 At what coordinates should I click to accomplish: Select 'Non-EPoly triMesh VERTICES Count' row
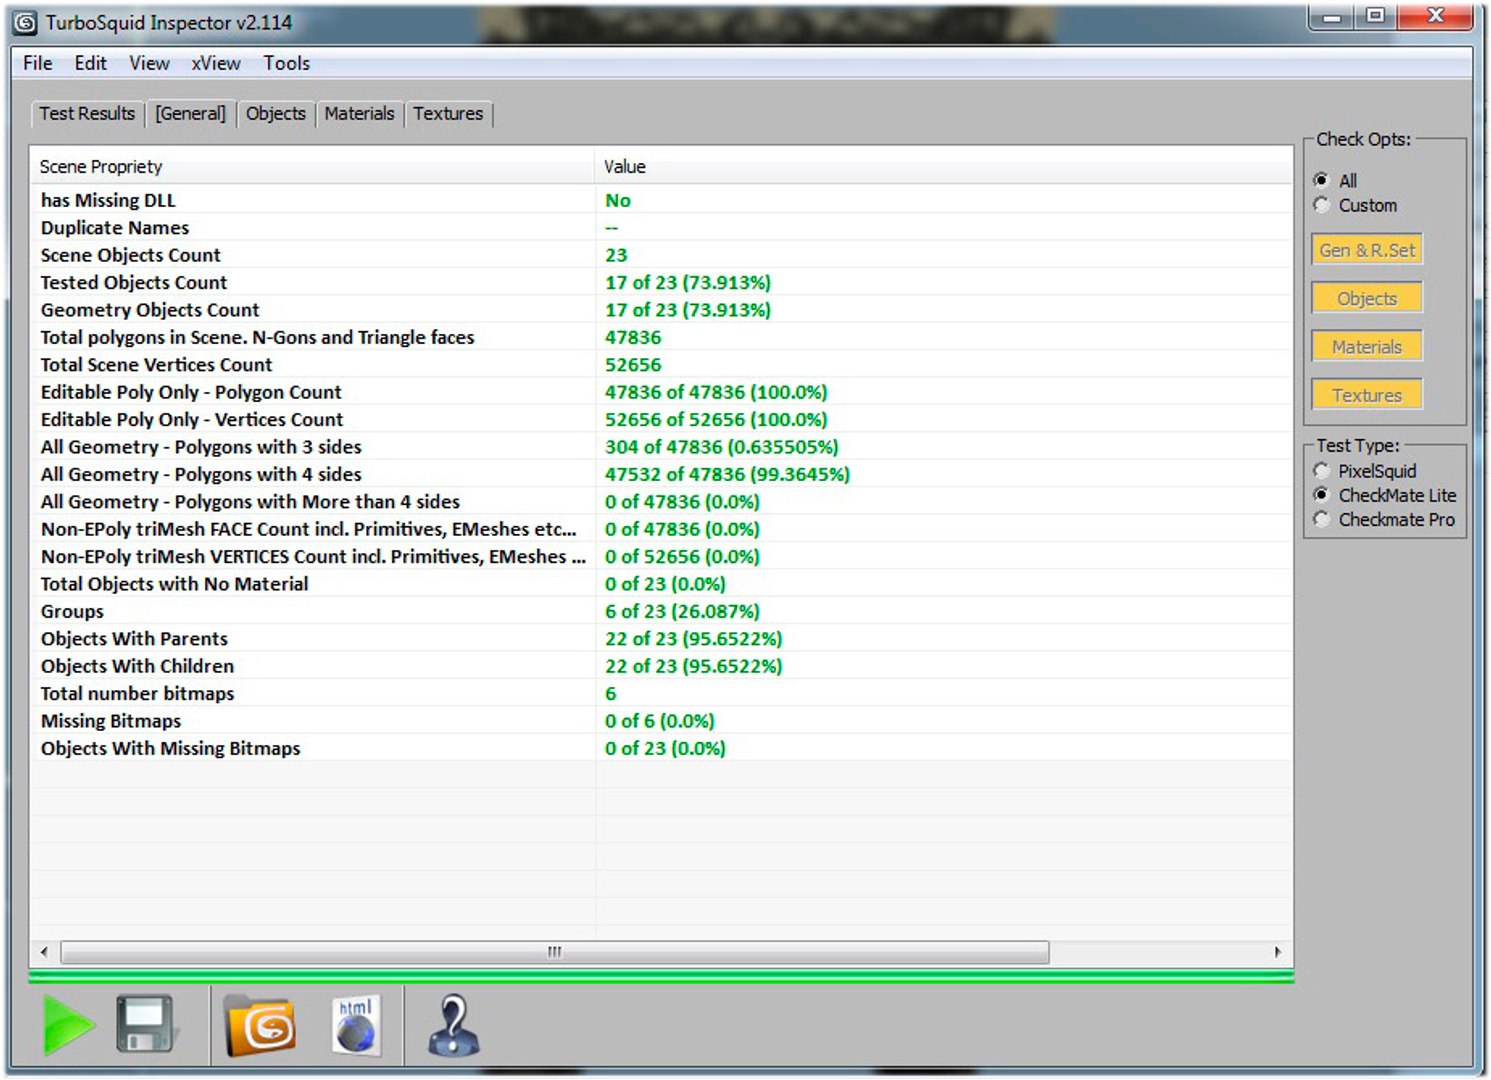661,556
